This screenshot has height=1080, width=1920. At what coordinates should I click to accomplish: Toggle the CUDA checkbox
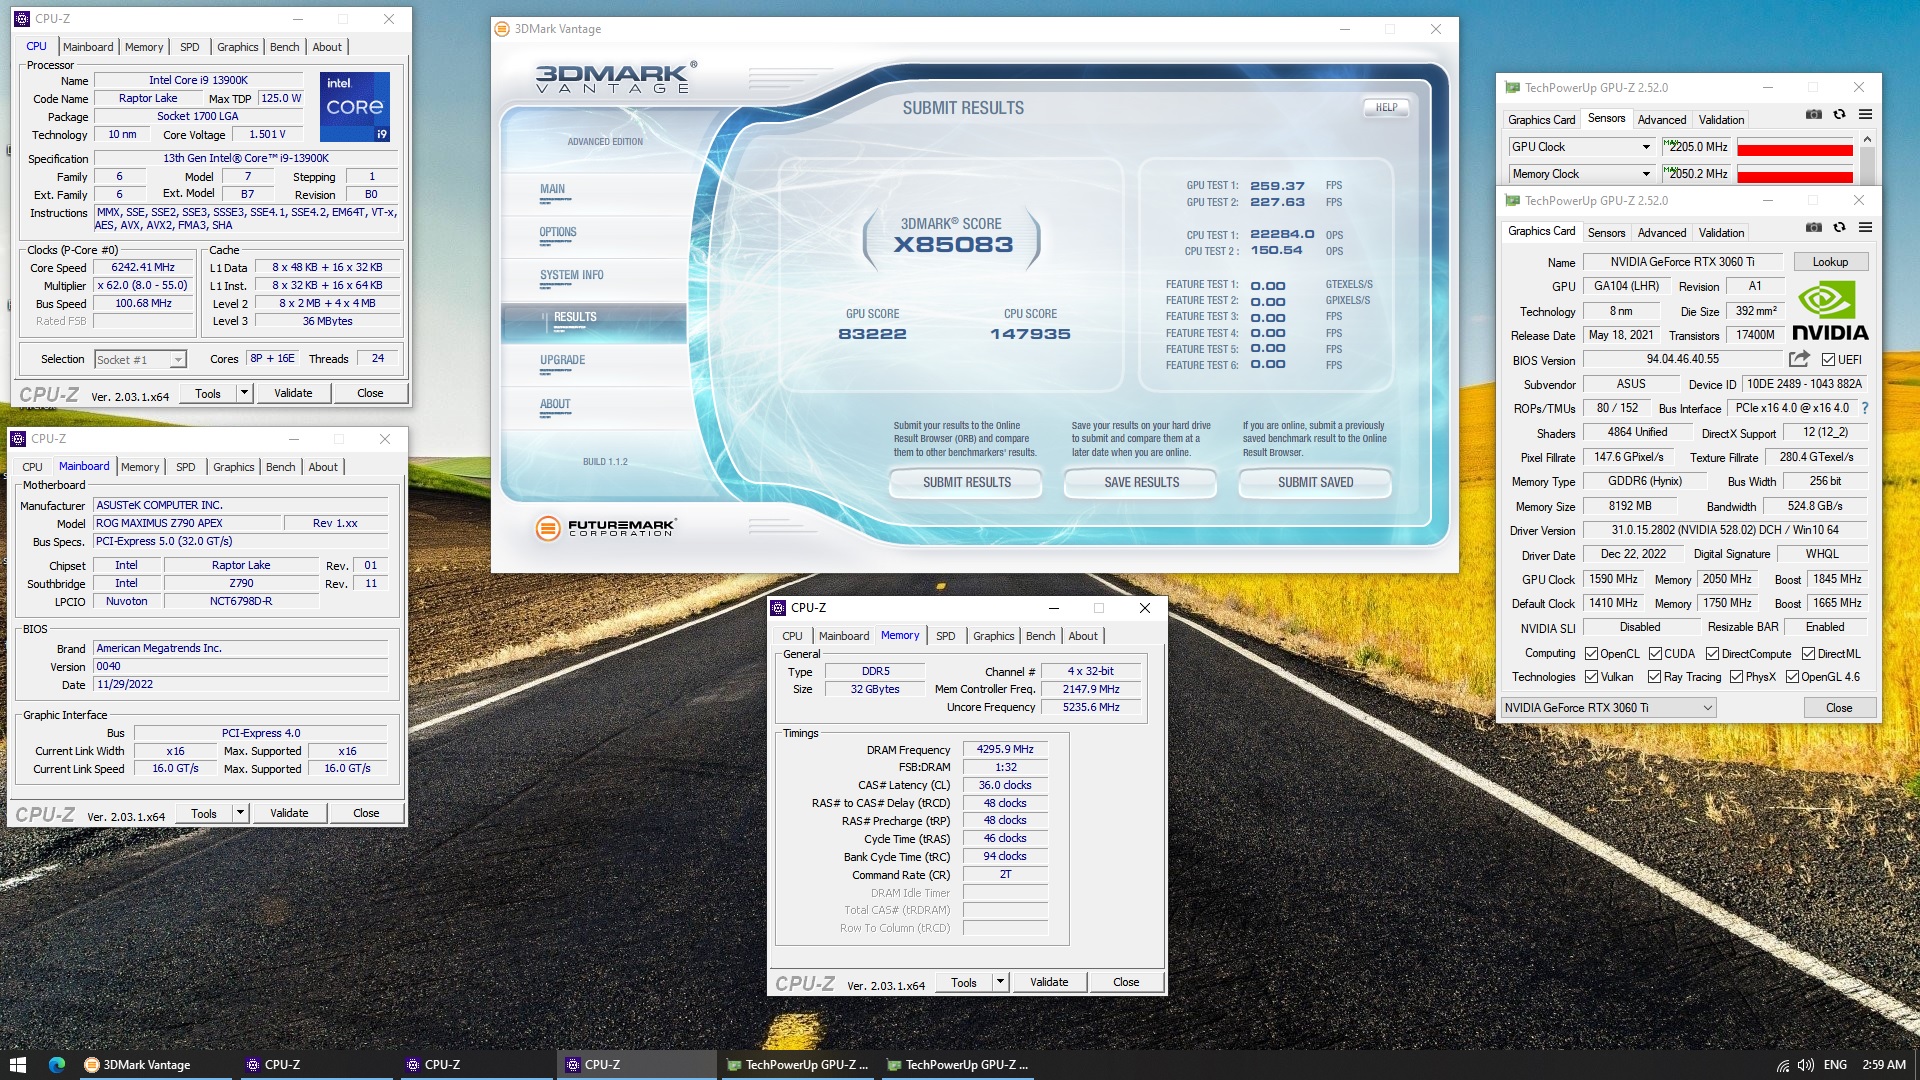1655,654
